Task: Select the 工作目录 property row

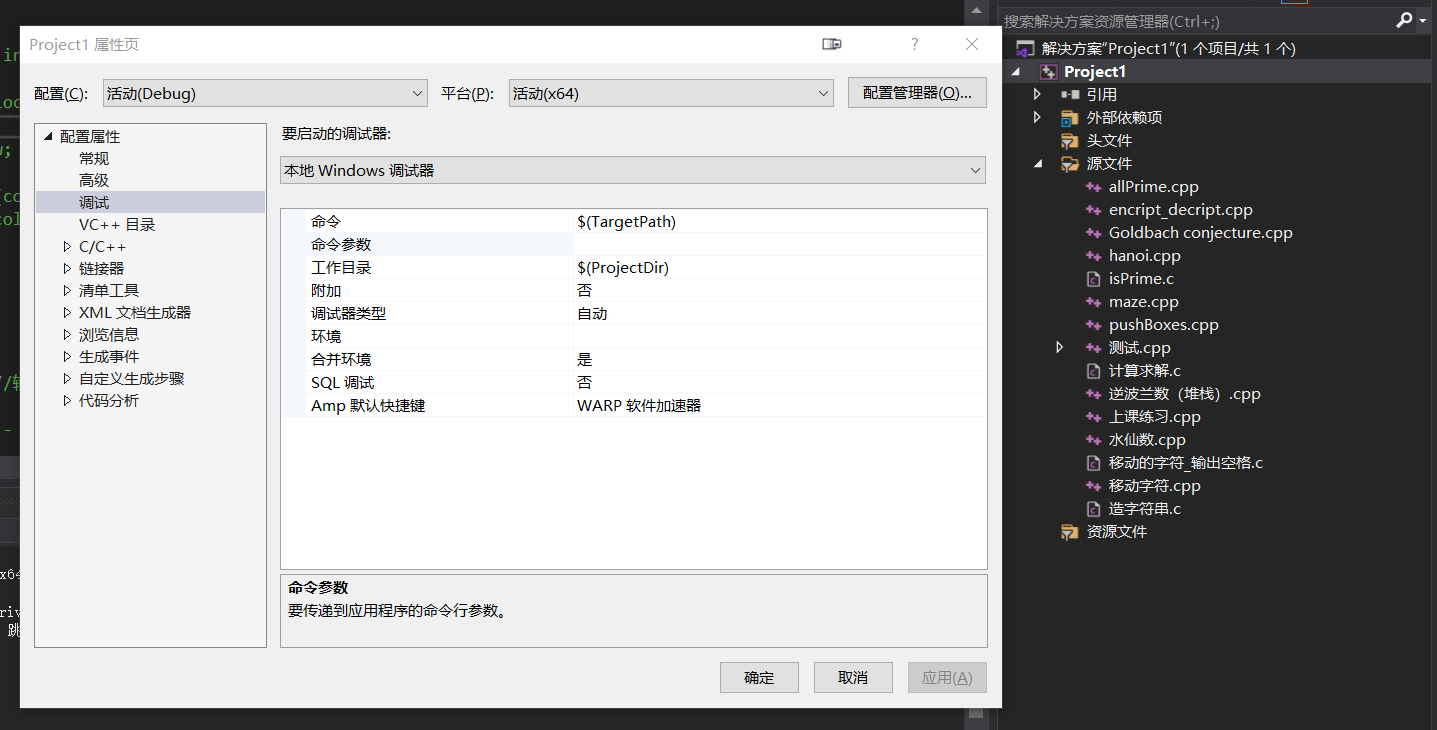Action: [x=634, y=268]
